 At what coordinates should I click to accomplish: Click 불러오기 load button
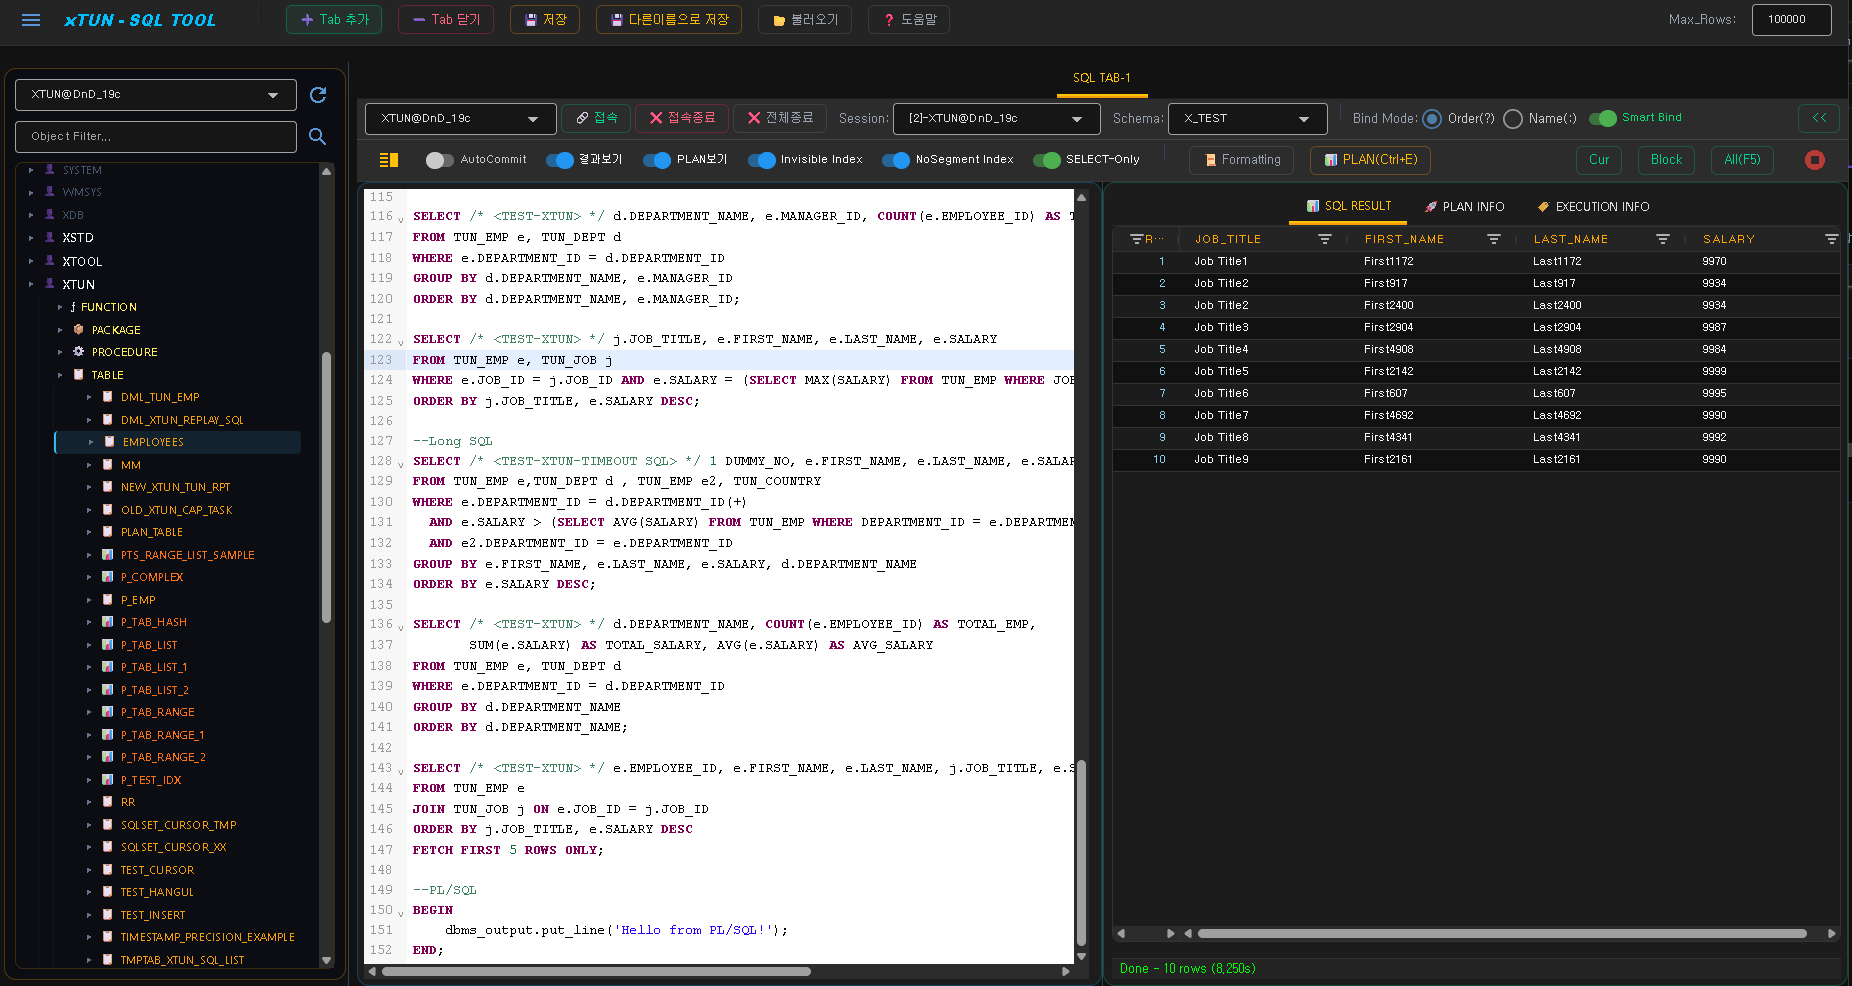click(x=805, y=20)
